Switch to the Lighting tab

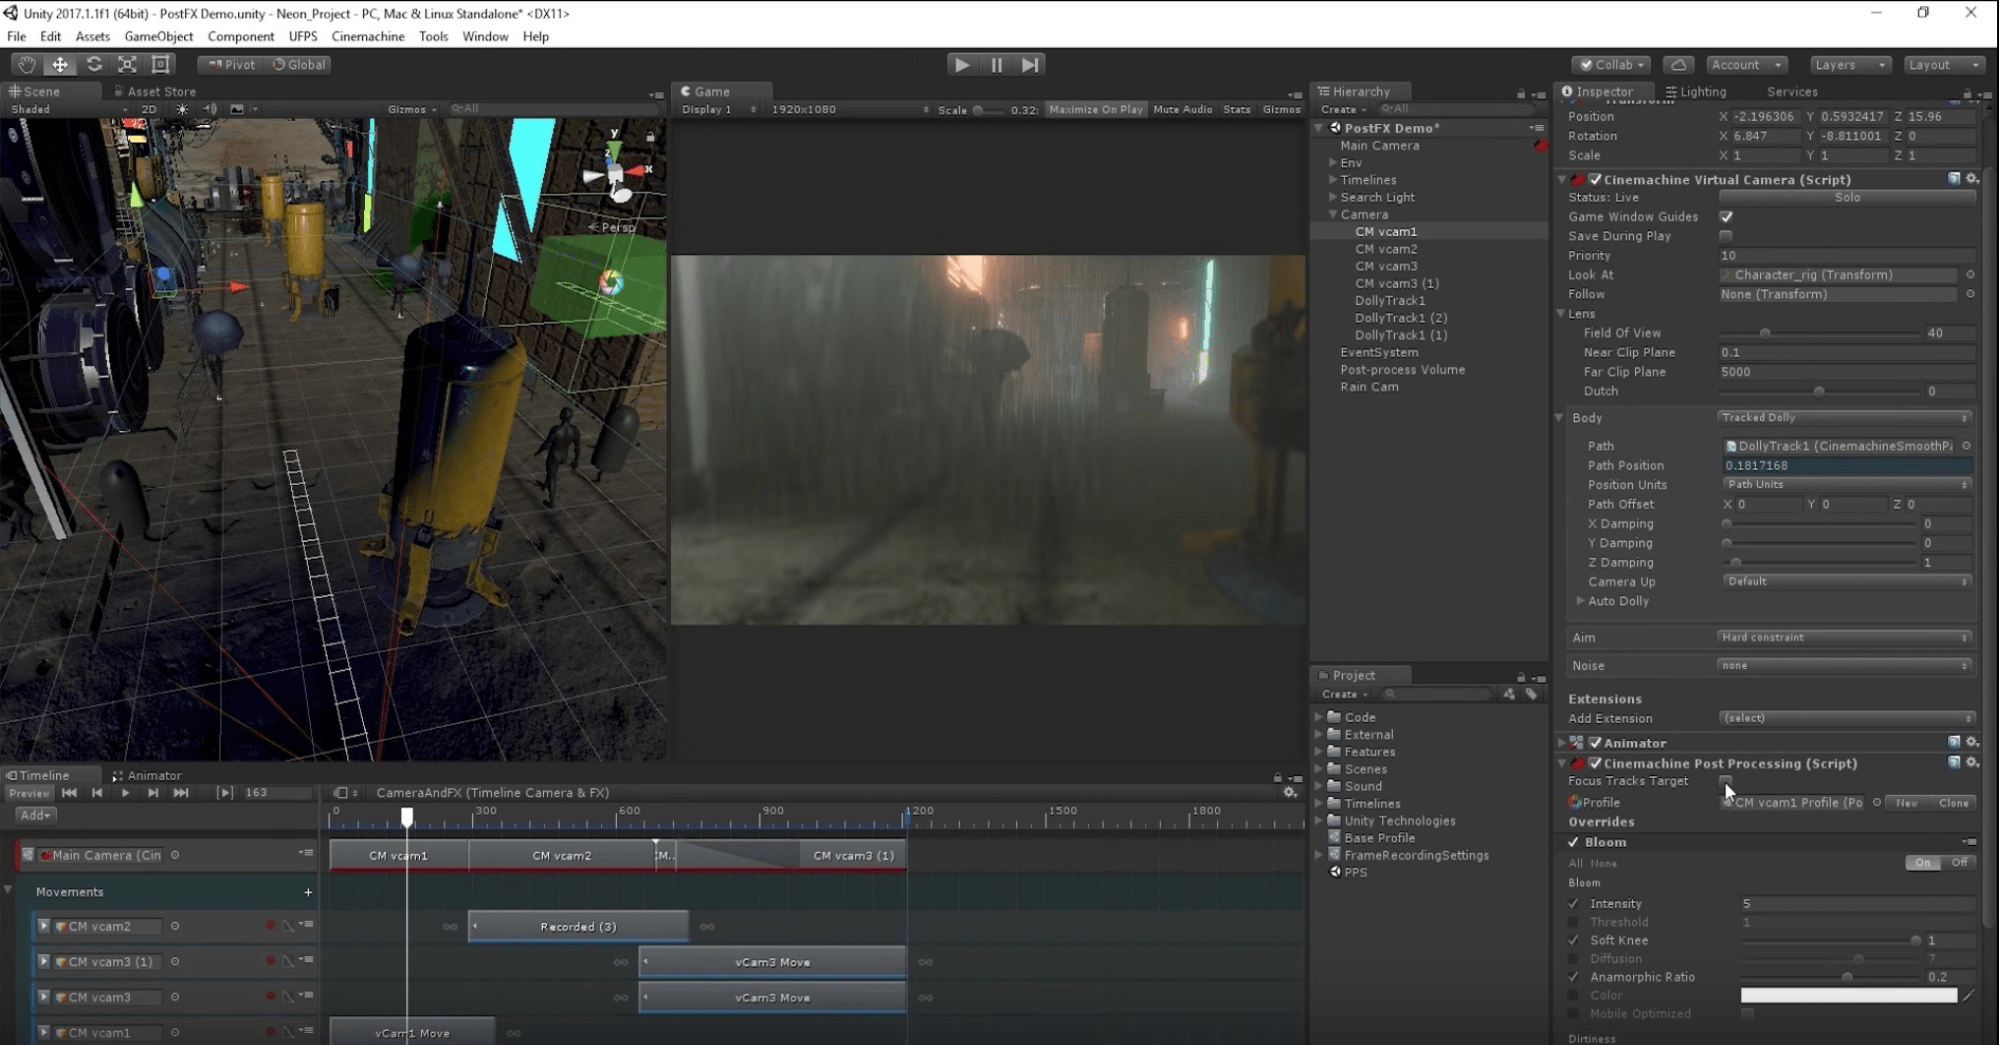click(x=1697, y=91)
